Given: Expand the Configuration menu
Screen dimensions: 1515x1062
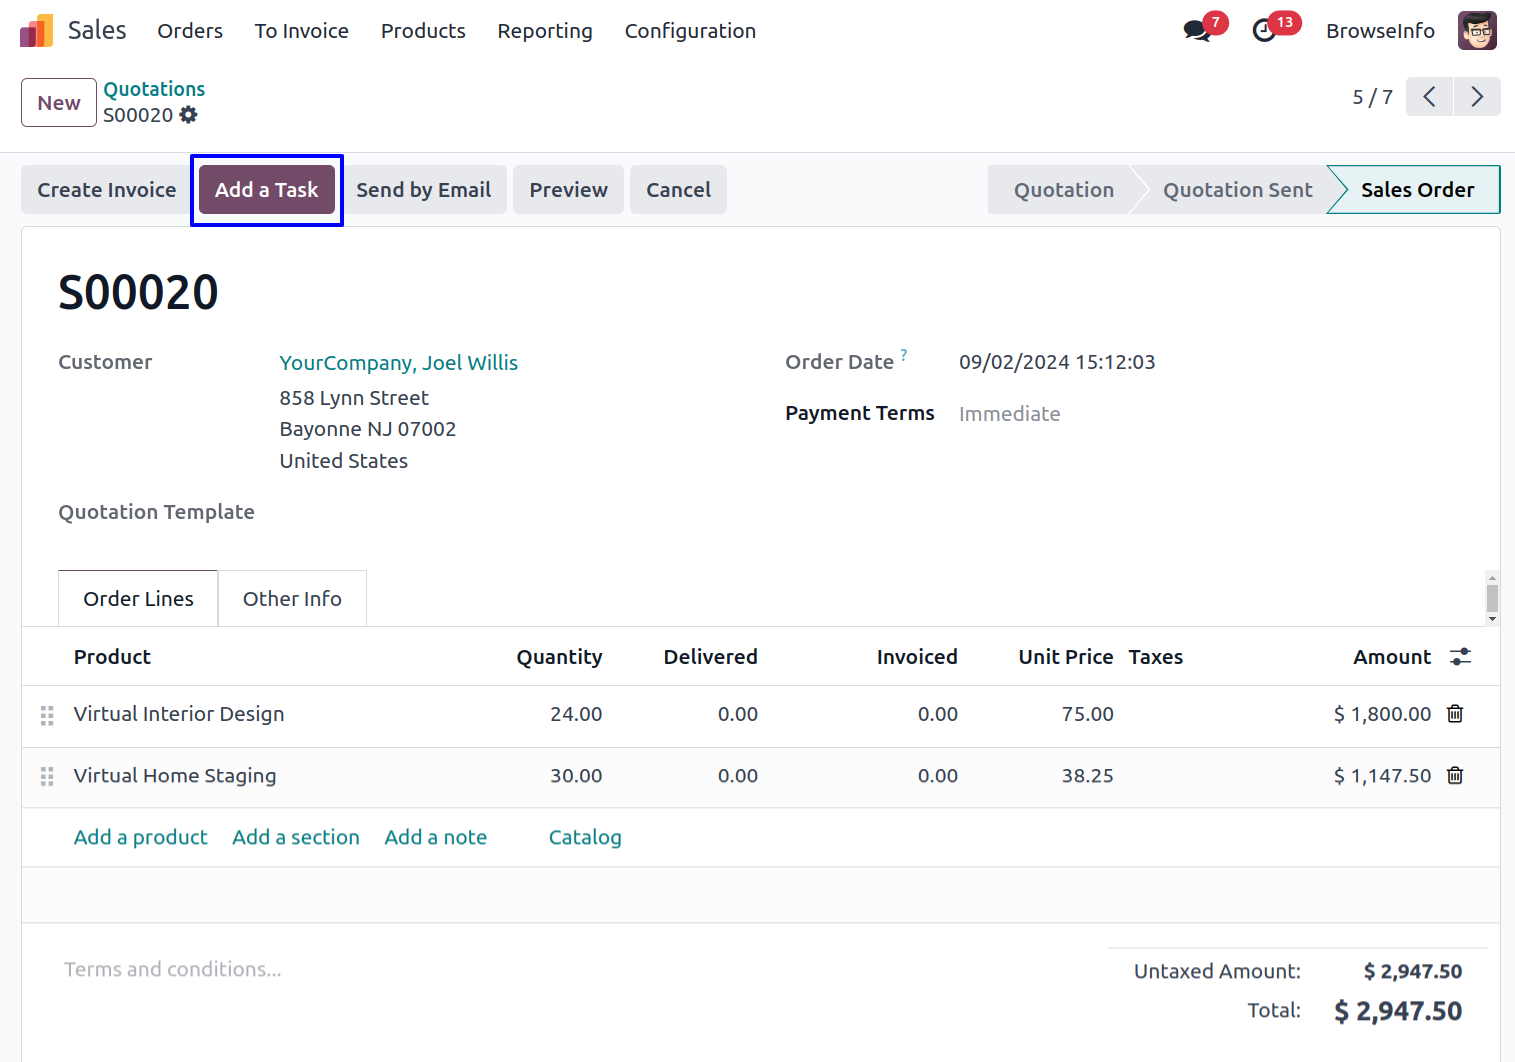Looking at the screenshot, I should click(x=690, y=31).
